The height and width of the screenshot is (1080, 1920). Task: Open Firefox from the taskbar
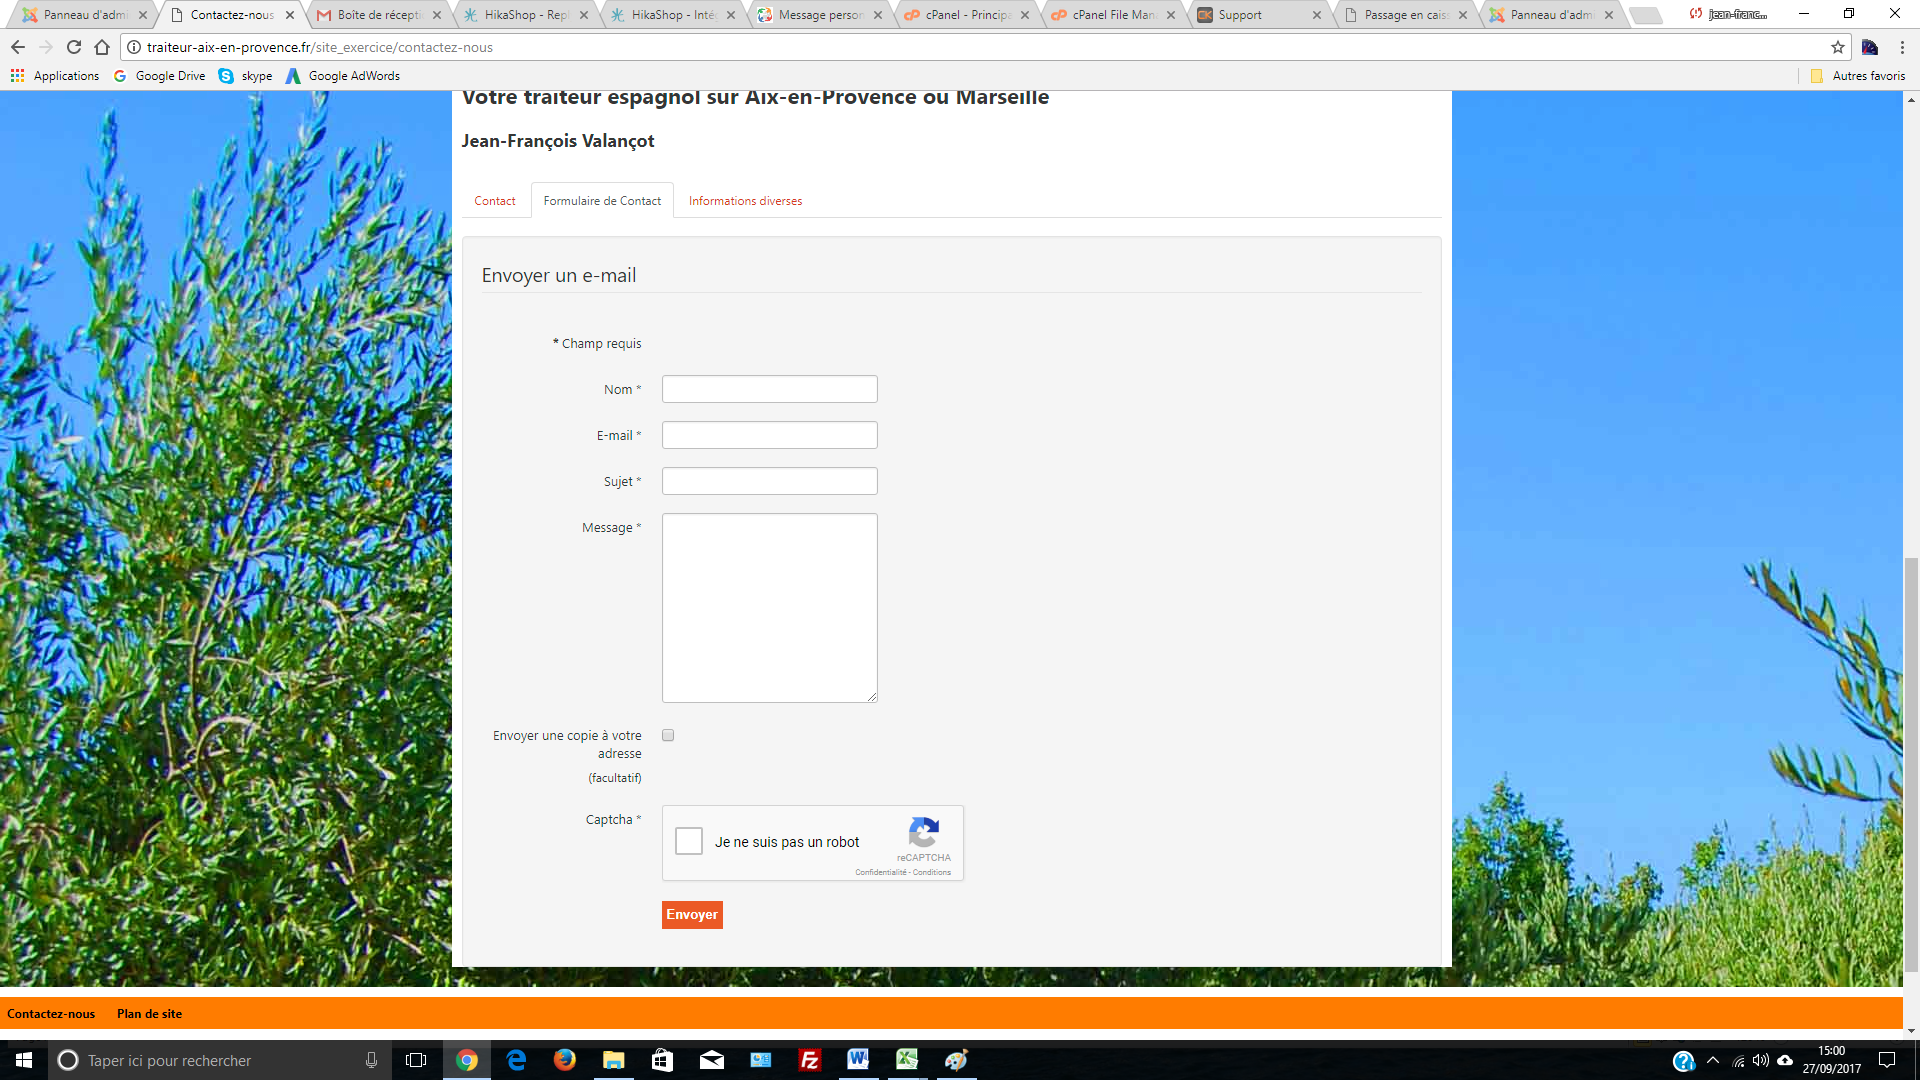click(x=564, y=1060)
